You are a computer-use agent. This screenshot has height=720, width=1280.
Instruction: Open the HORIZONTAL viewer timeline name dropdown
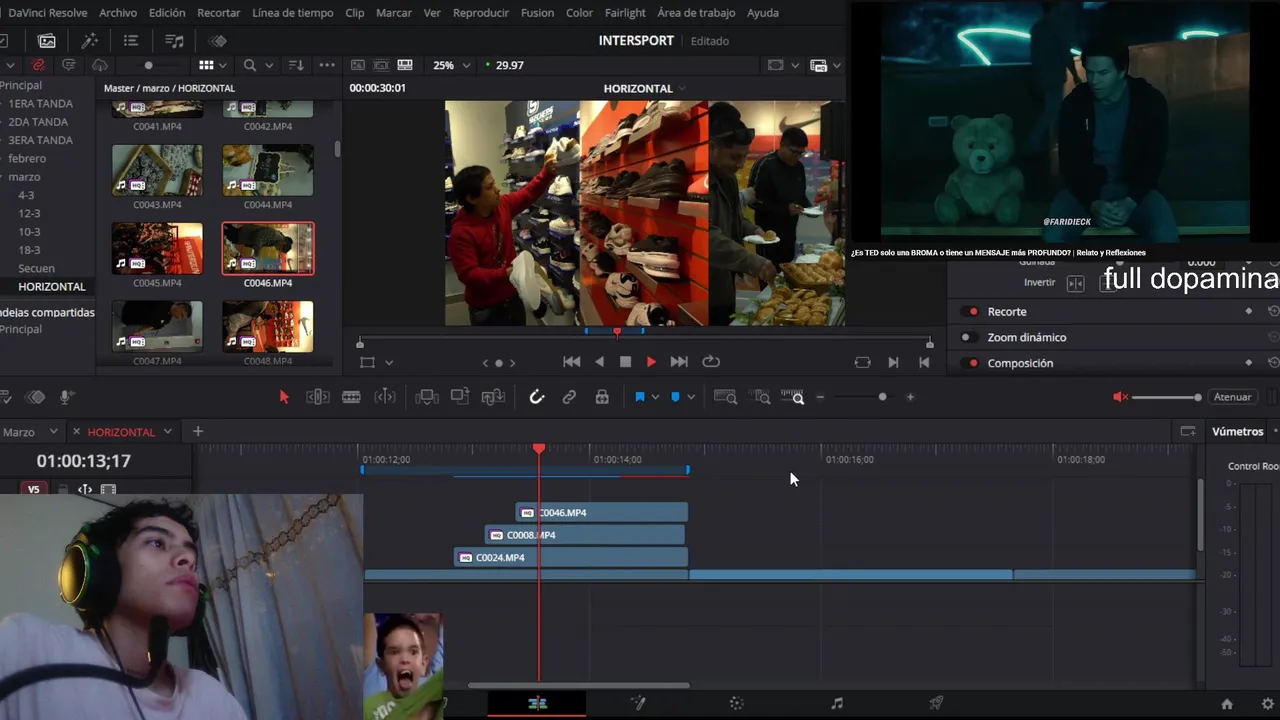(682, 88)
